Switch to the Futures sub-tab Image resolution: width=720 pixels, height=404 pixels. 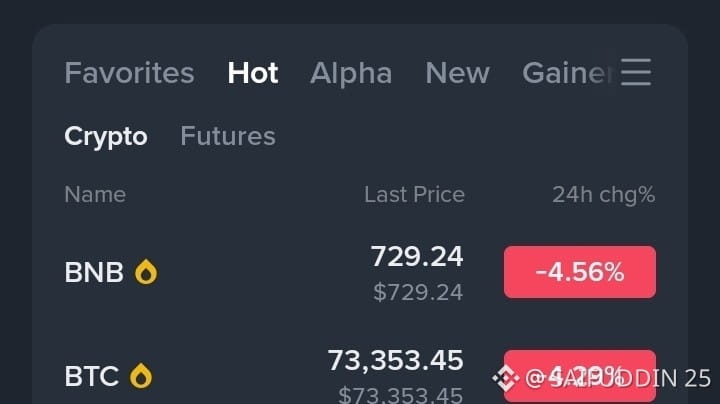pyautogui.click(x=228, y=136)
